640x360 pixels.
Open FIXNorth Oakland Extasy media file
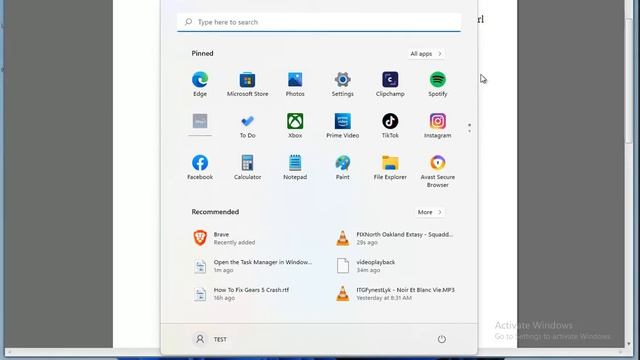[x=396, y=238]
